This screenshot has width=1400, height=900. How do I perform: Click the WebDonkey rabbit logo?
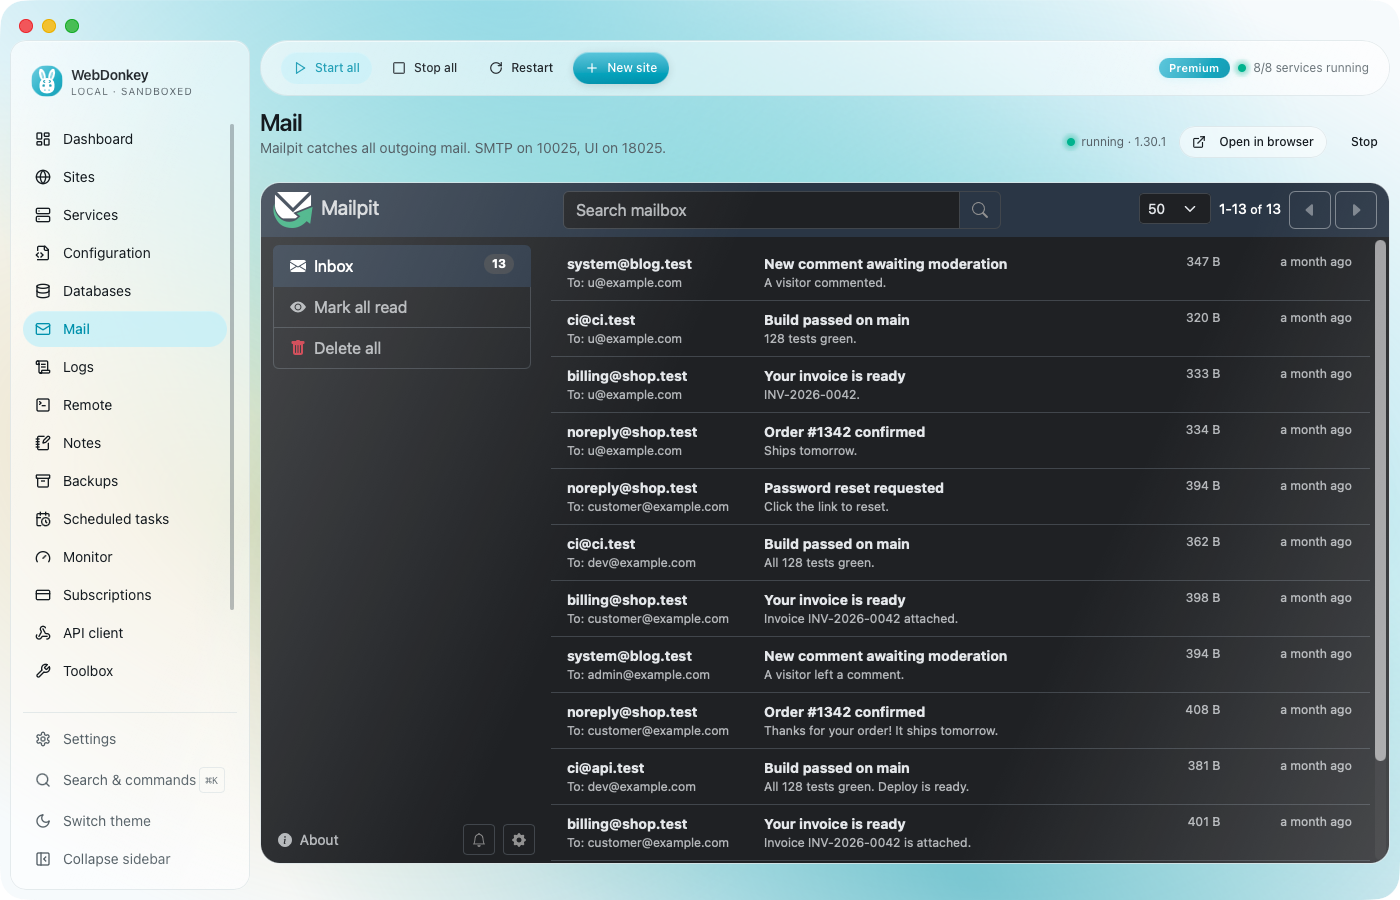(x=47, y=81)
